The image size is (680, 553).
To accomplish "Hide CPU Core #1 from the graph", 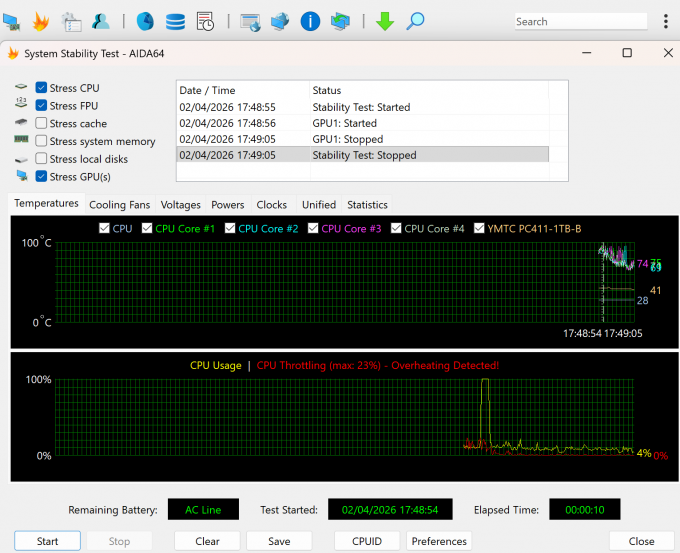I will 147,228.
